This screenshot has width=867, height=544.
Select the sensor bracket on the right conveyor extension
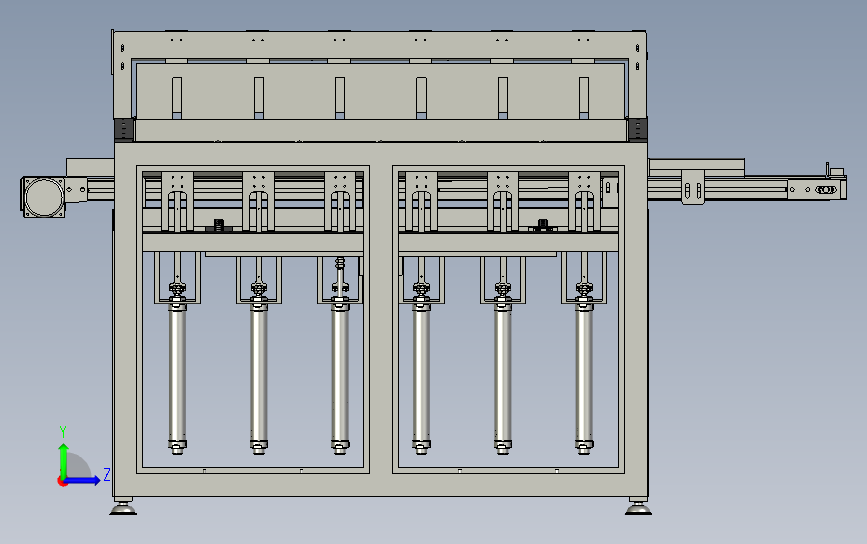[x=693, y=187]
